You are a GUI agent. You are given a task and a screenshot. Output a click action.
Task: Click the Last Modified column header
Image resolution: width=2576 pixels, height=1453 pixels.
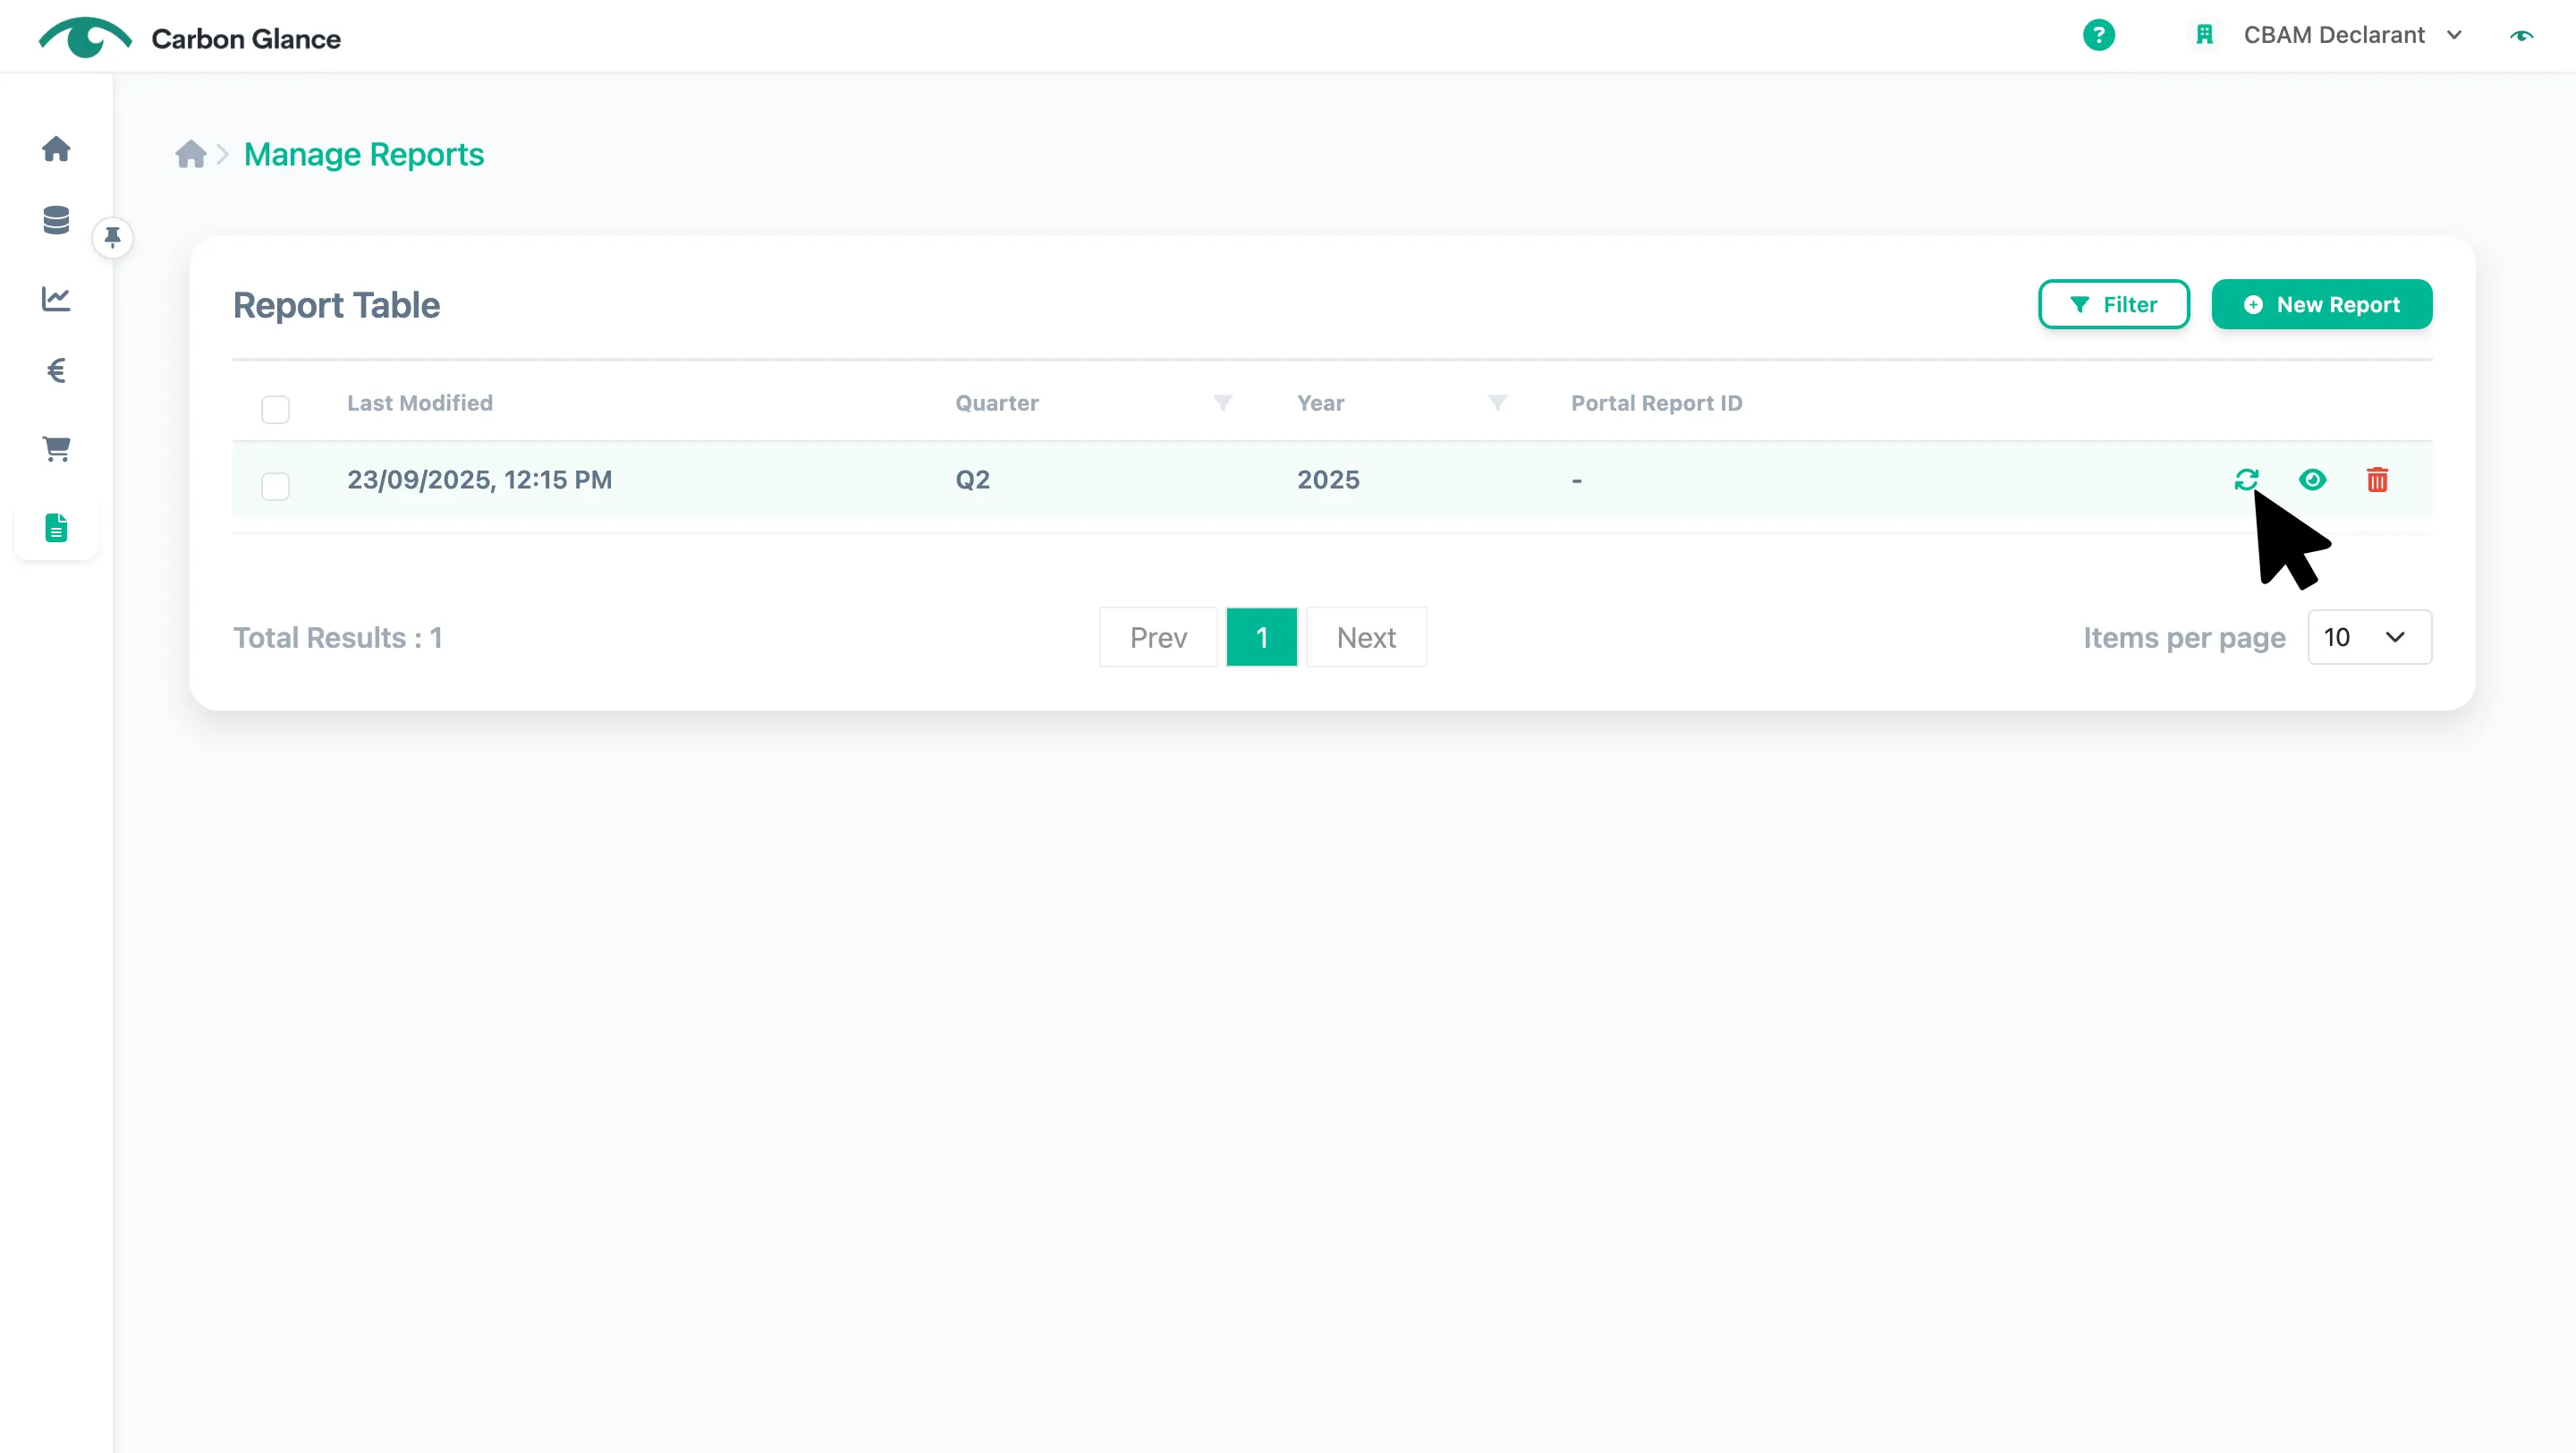[420, 403]
